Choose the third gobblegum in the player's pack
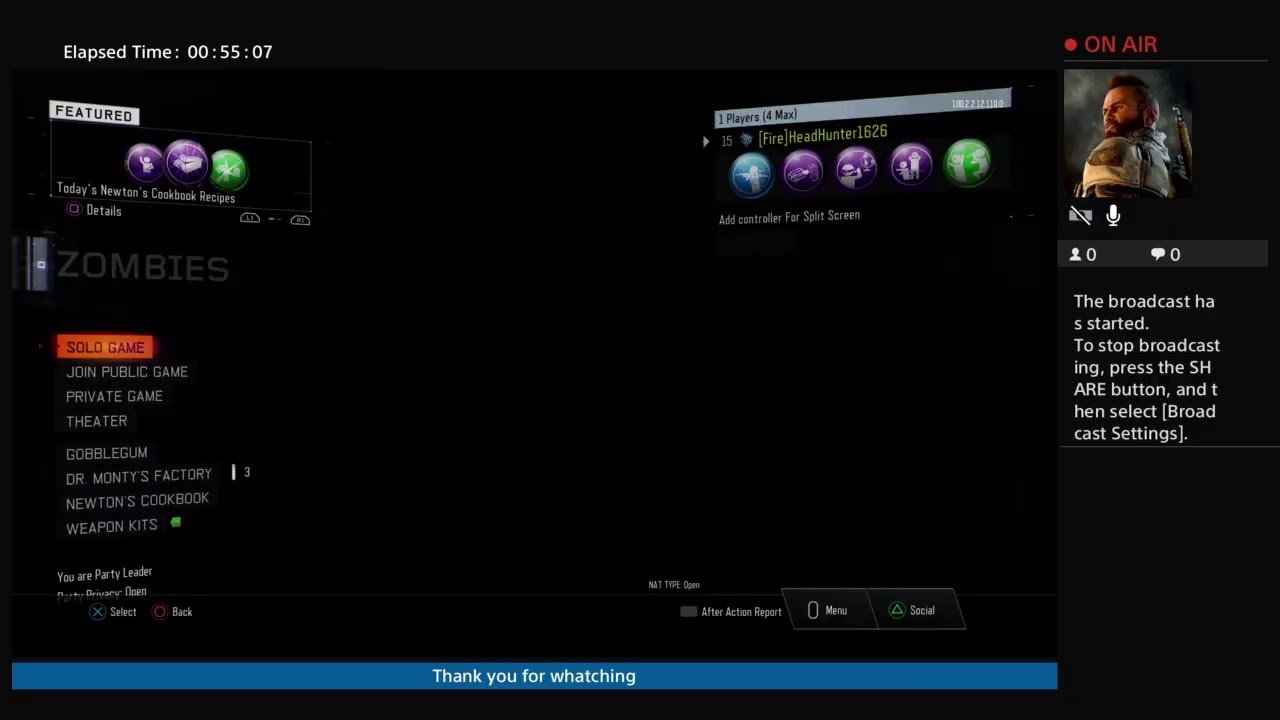The image size is (1280, 720). click(x=856, y=168)
